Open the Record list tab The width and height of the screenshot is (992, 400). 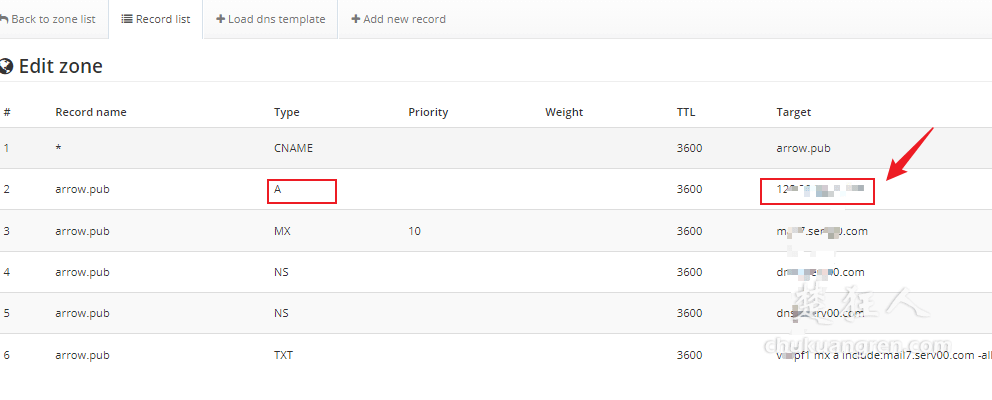pyautogui.click(x=155, y=19)
